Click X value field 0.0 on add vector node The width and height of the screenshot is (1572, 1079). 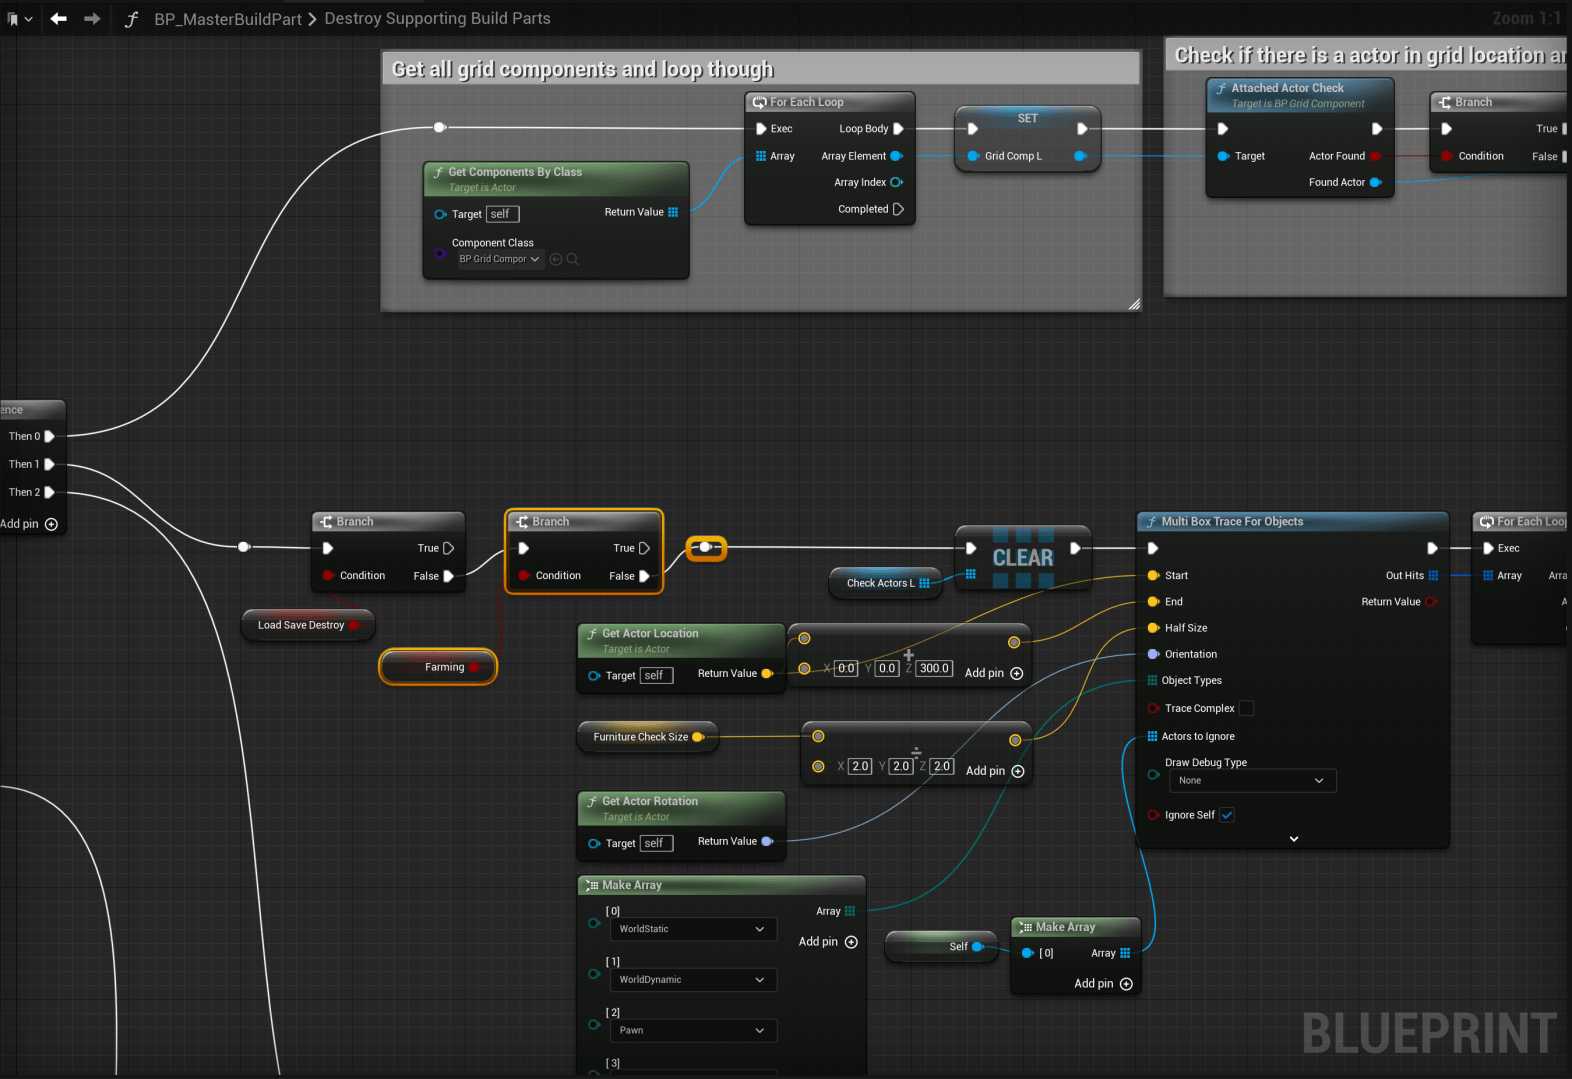coord(846,669)
